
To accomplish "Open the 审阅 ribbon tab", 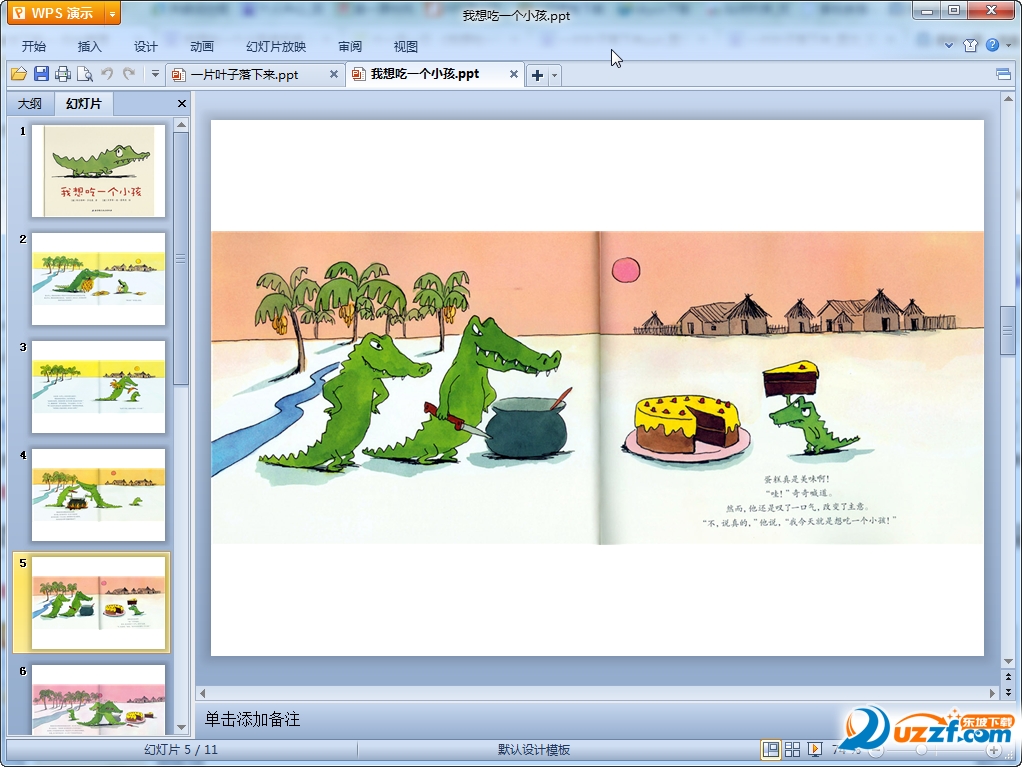I will click(350, 46).
